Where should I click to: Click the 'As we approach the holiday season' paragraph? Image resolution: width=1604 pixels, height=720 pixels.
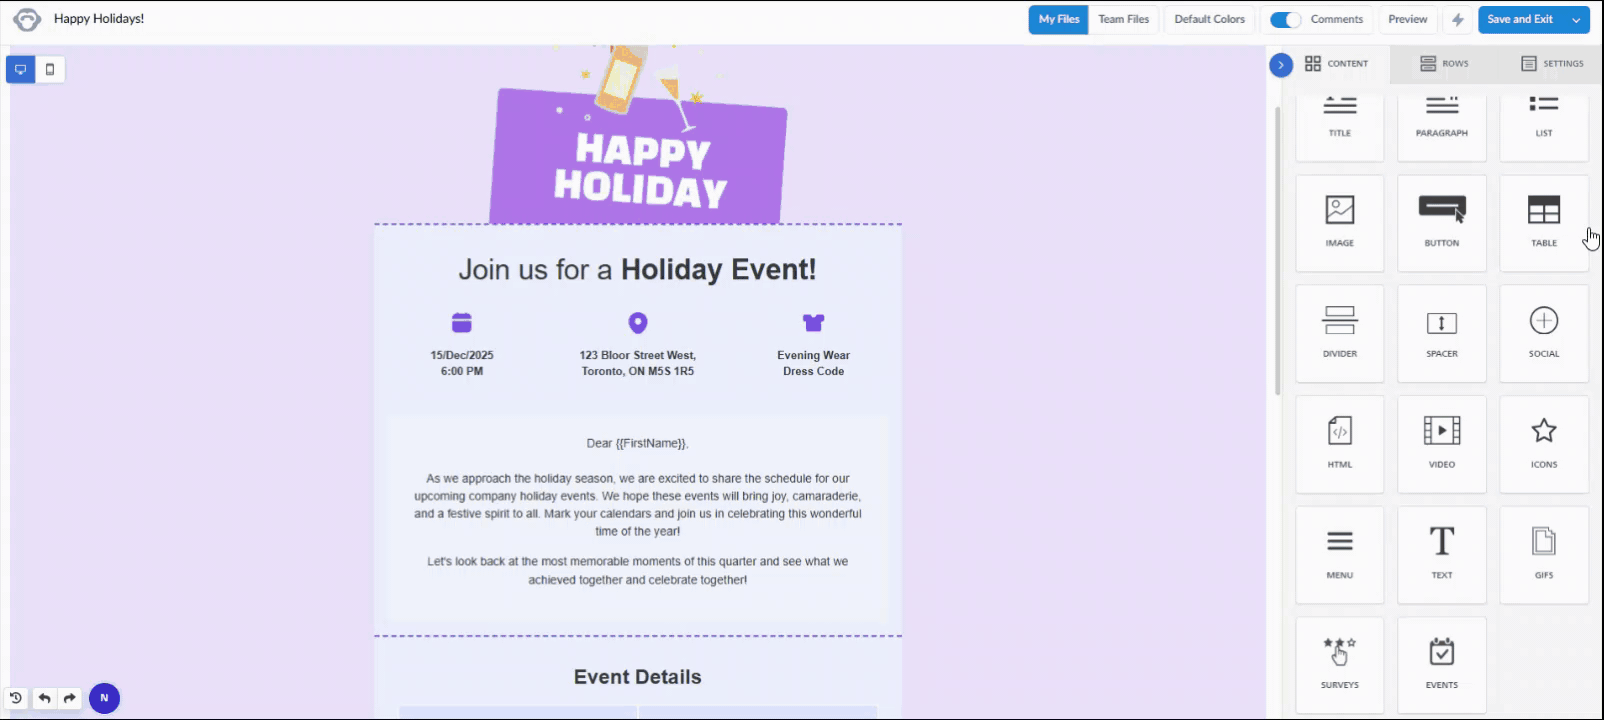[637, 505]
